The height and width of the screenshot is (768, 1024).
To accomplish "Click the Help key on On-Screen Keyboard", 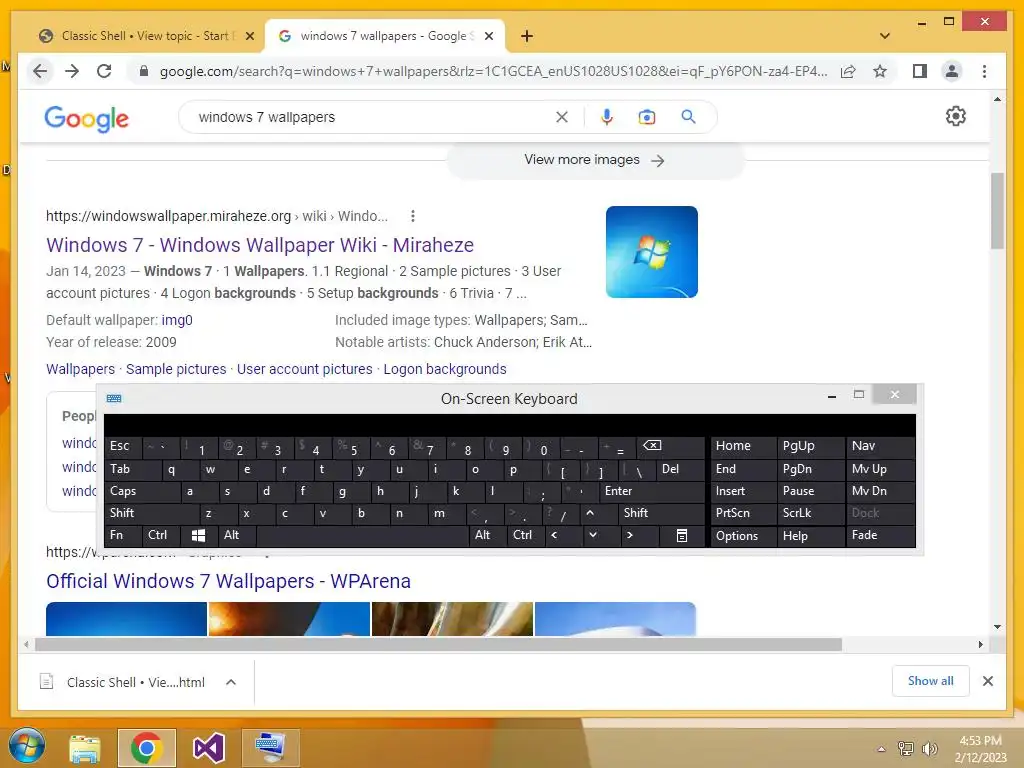I will [x=810, y=536].
